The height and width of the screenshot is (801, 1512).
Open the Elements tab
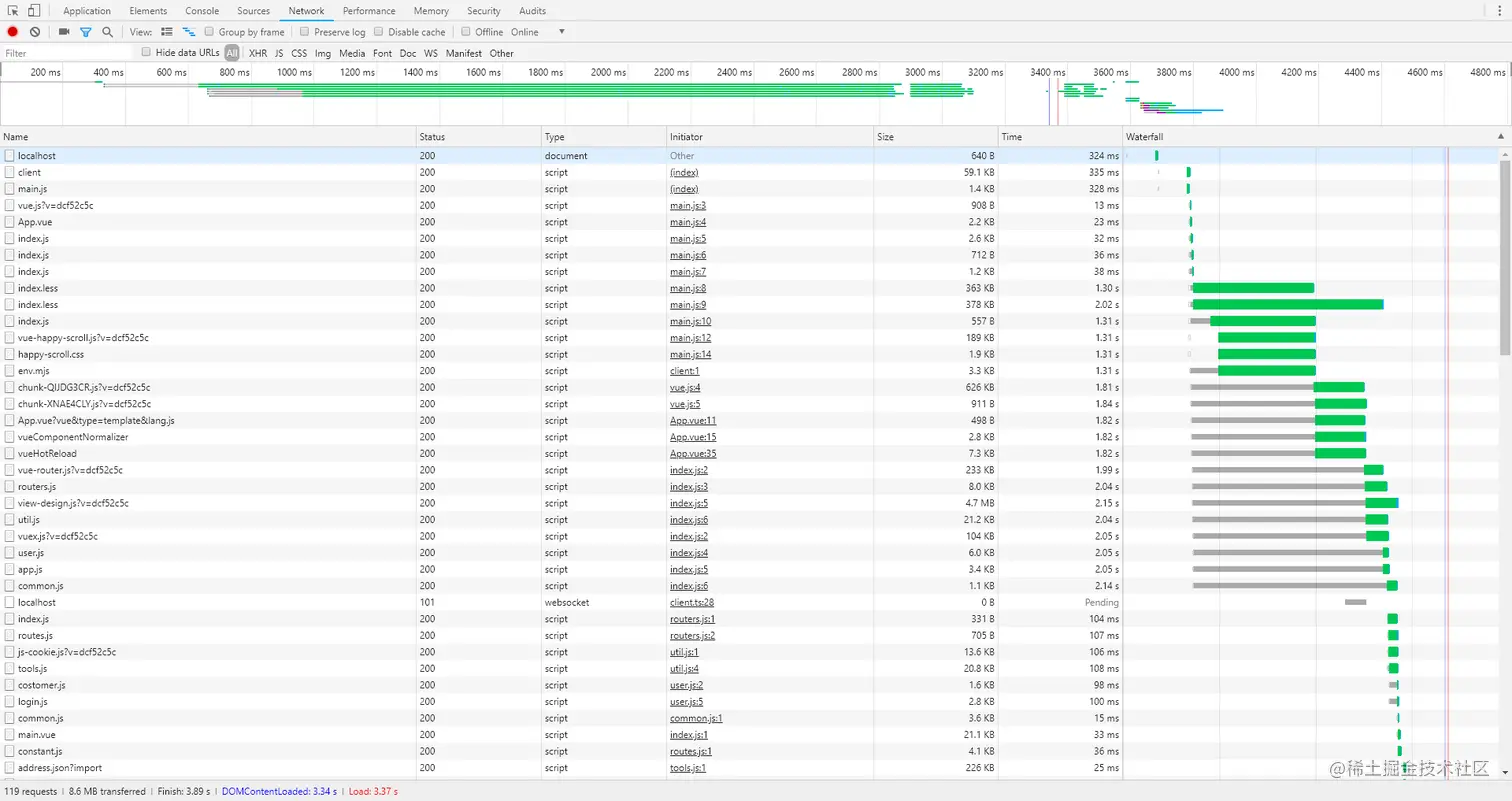pyautogui.click(x=148, y=11)
